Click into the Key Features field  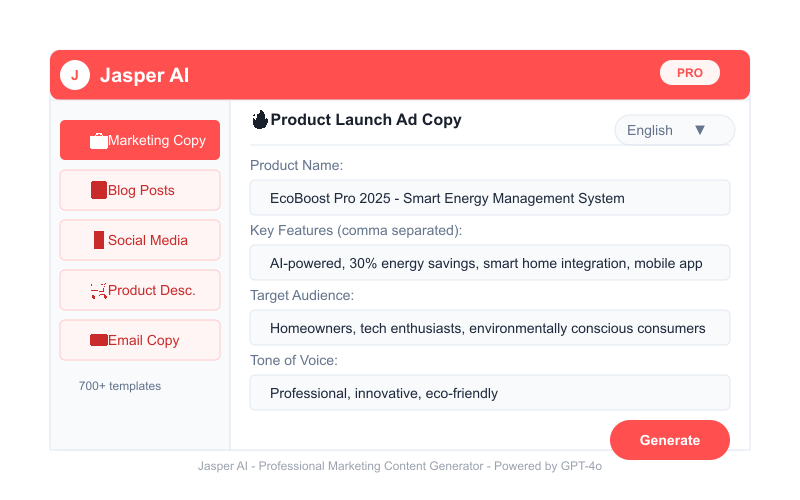pos(490,263)
